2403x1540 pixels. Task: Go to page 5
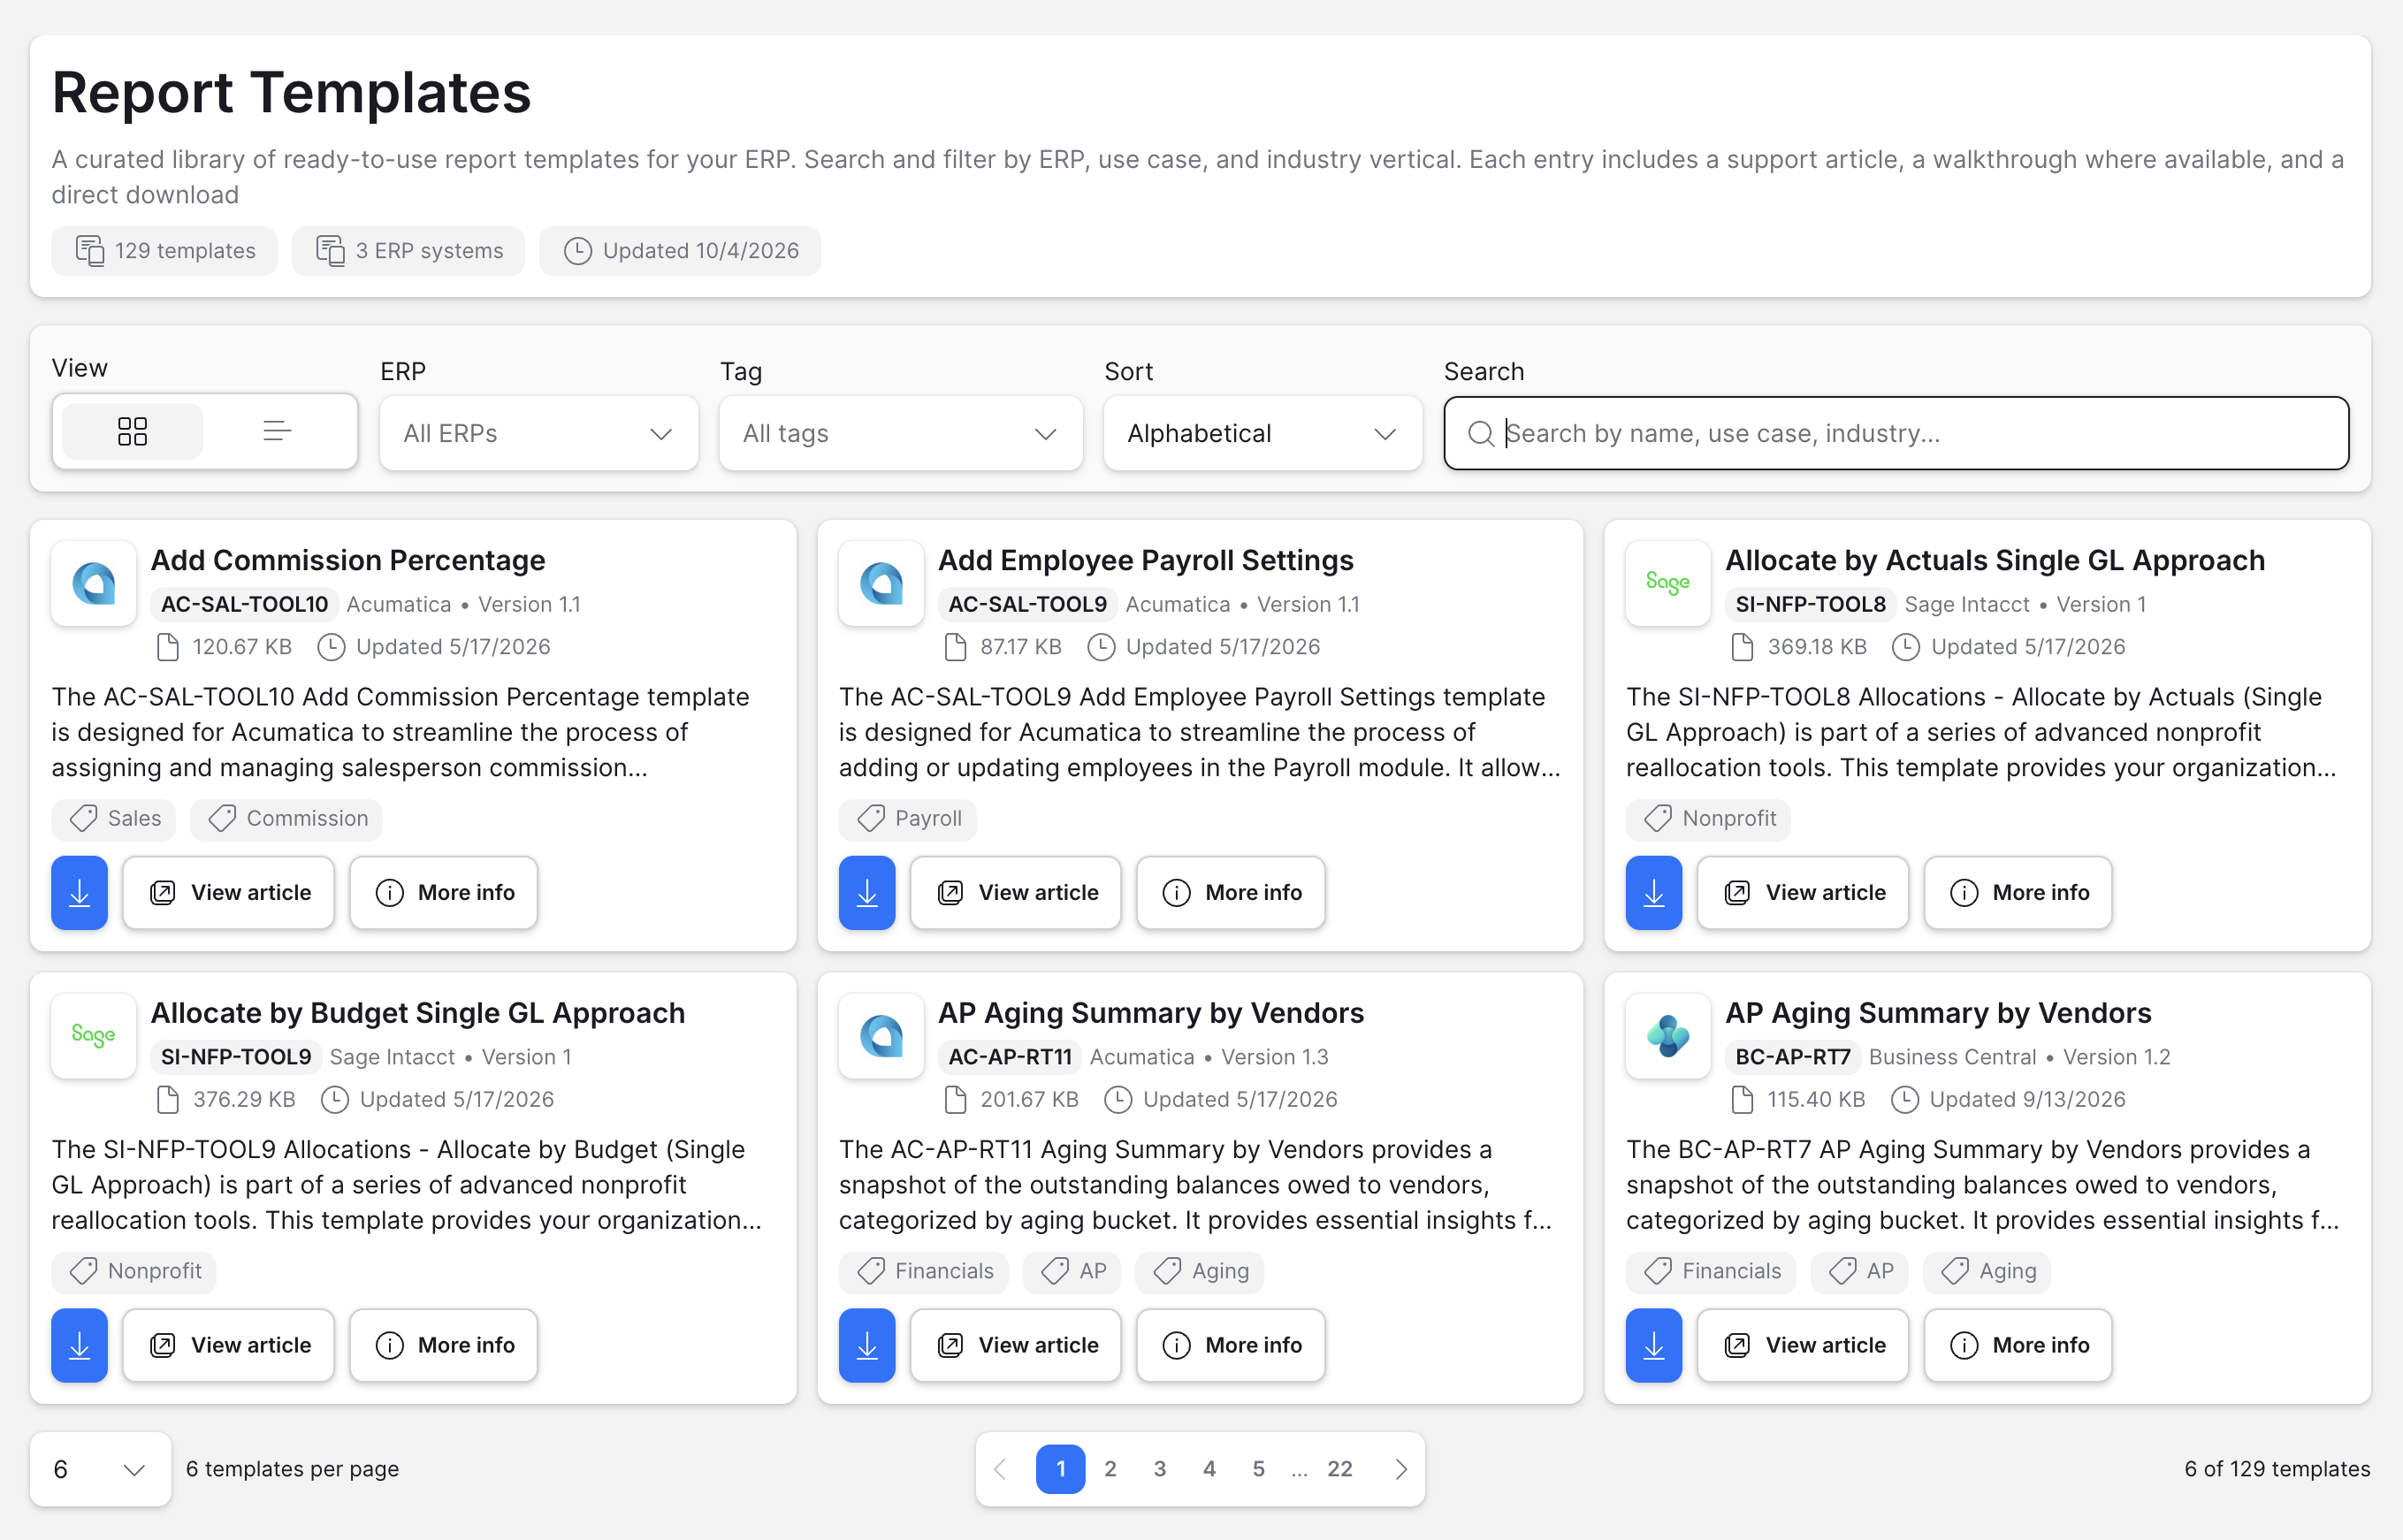tap(1258, 1469)
